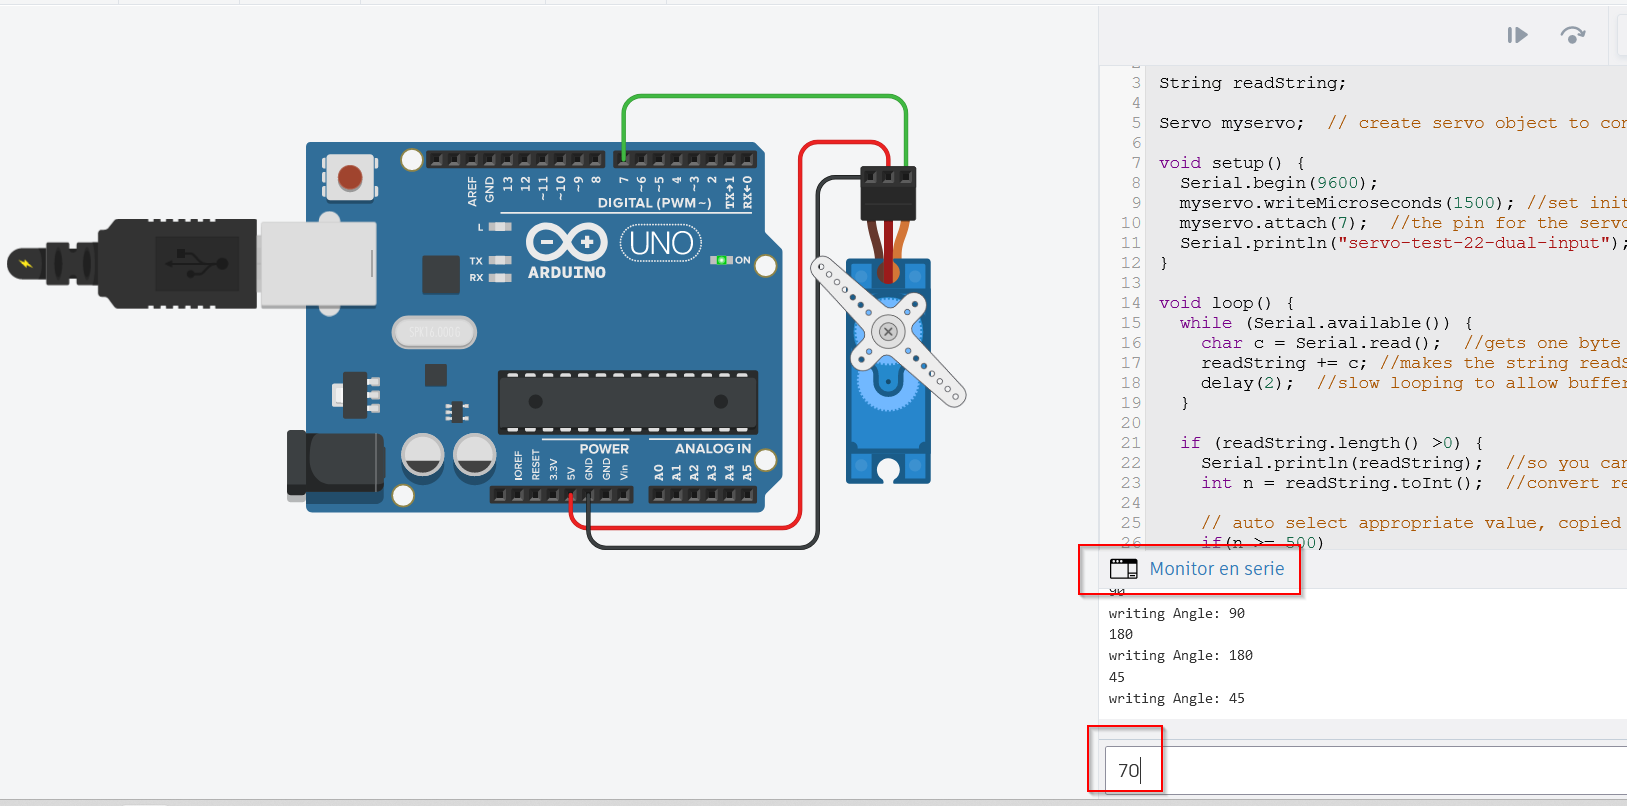
Task: Click code line 'void loop() {'
Action: tap(1226, 303)
